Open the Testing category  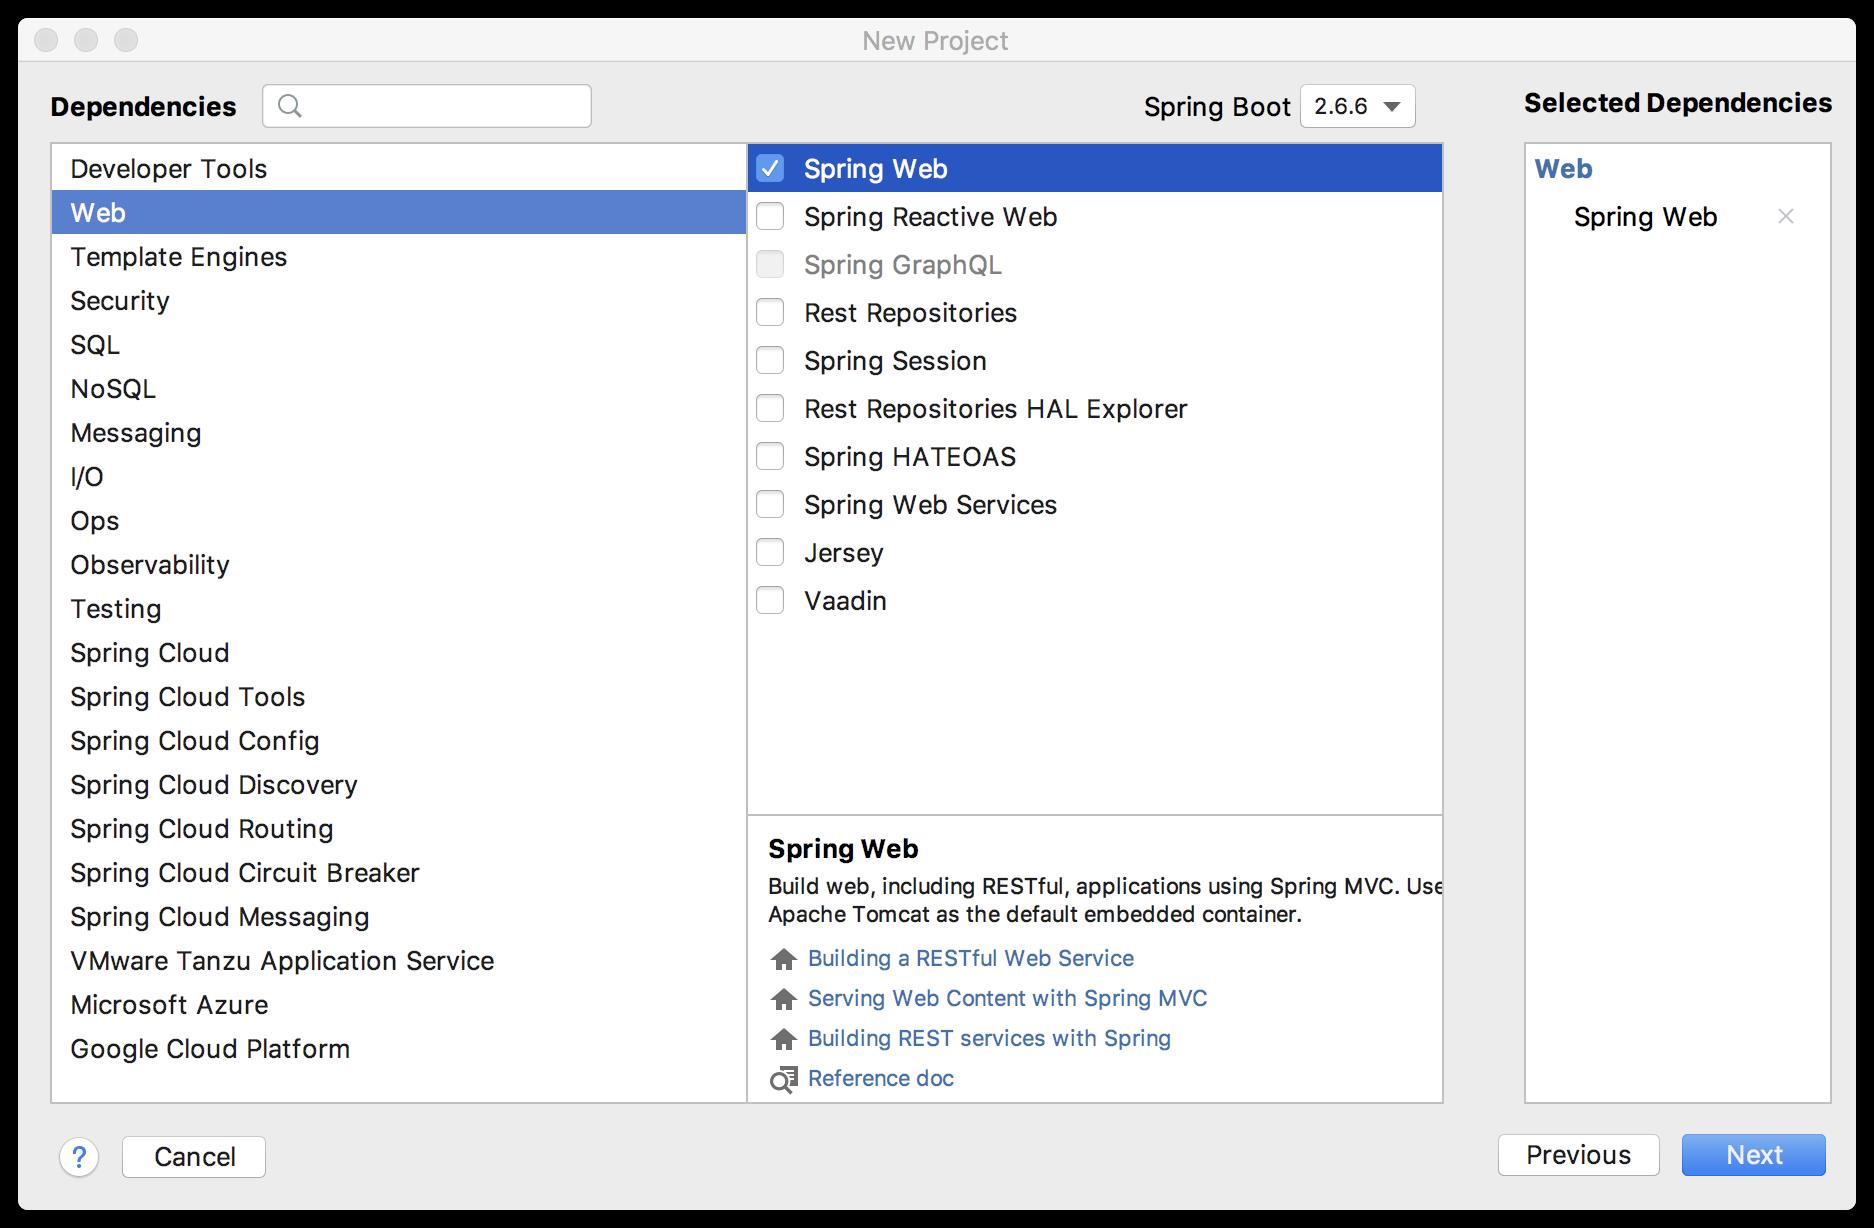click(x=399, y=609)
